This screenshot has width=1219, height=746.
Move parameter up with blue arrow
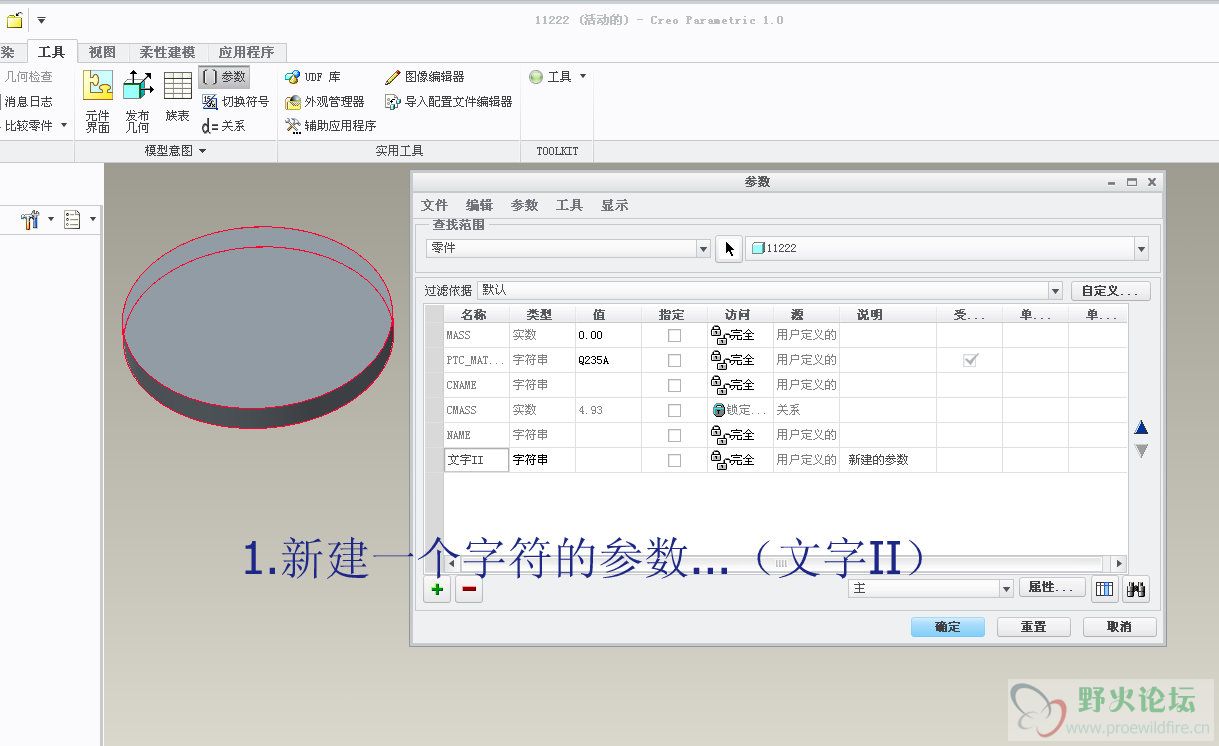(1141, 427)
